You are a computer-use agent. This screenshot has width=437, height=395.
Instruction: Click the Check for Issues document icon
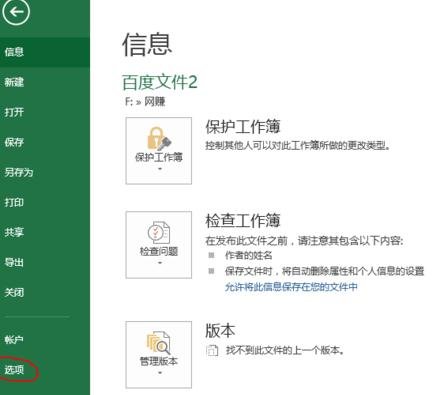click(159, 233)
